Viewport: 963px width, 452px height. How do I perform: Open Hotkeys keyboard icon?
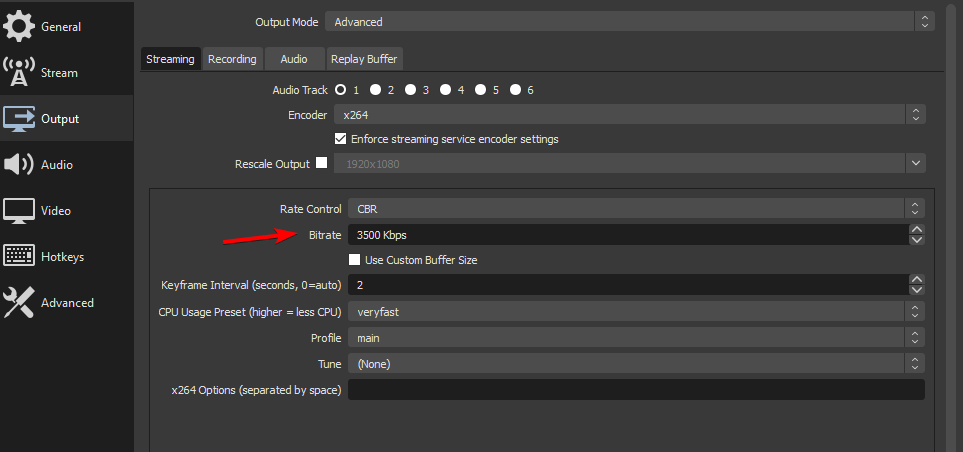[19, 257]
